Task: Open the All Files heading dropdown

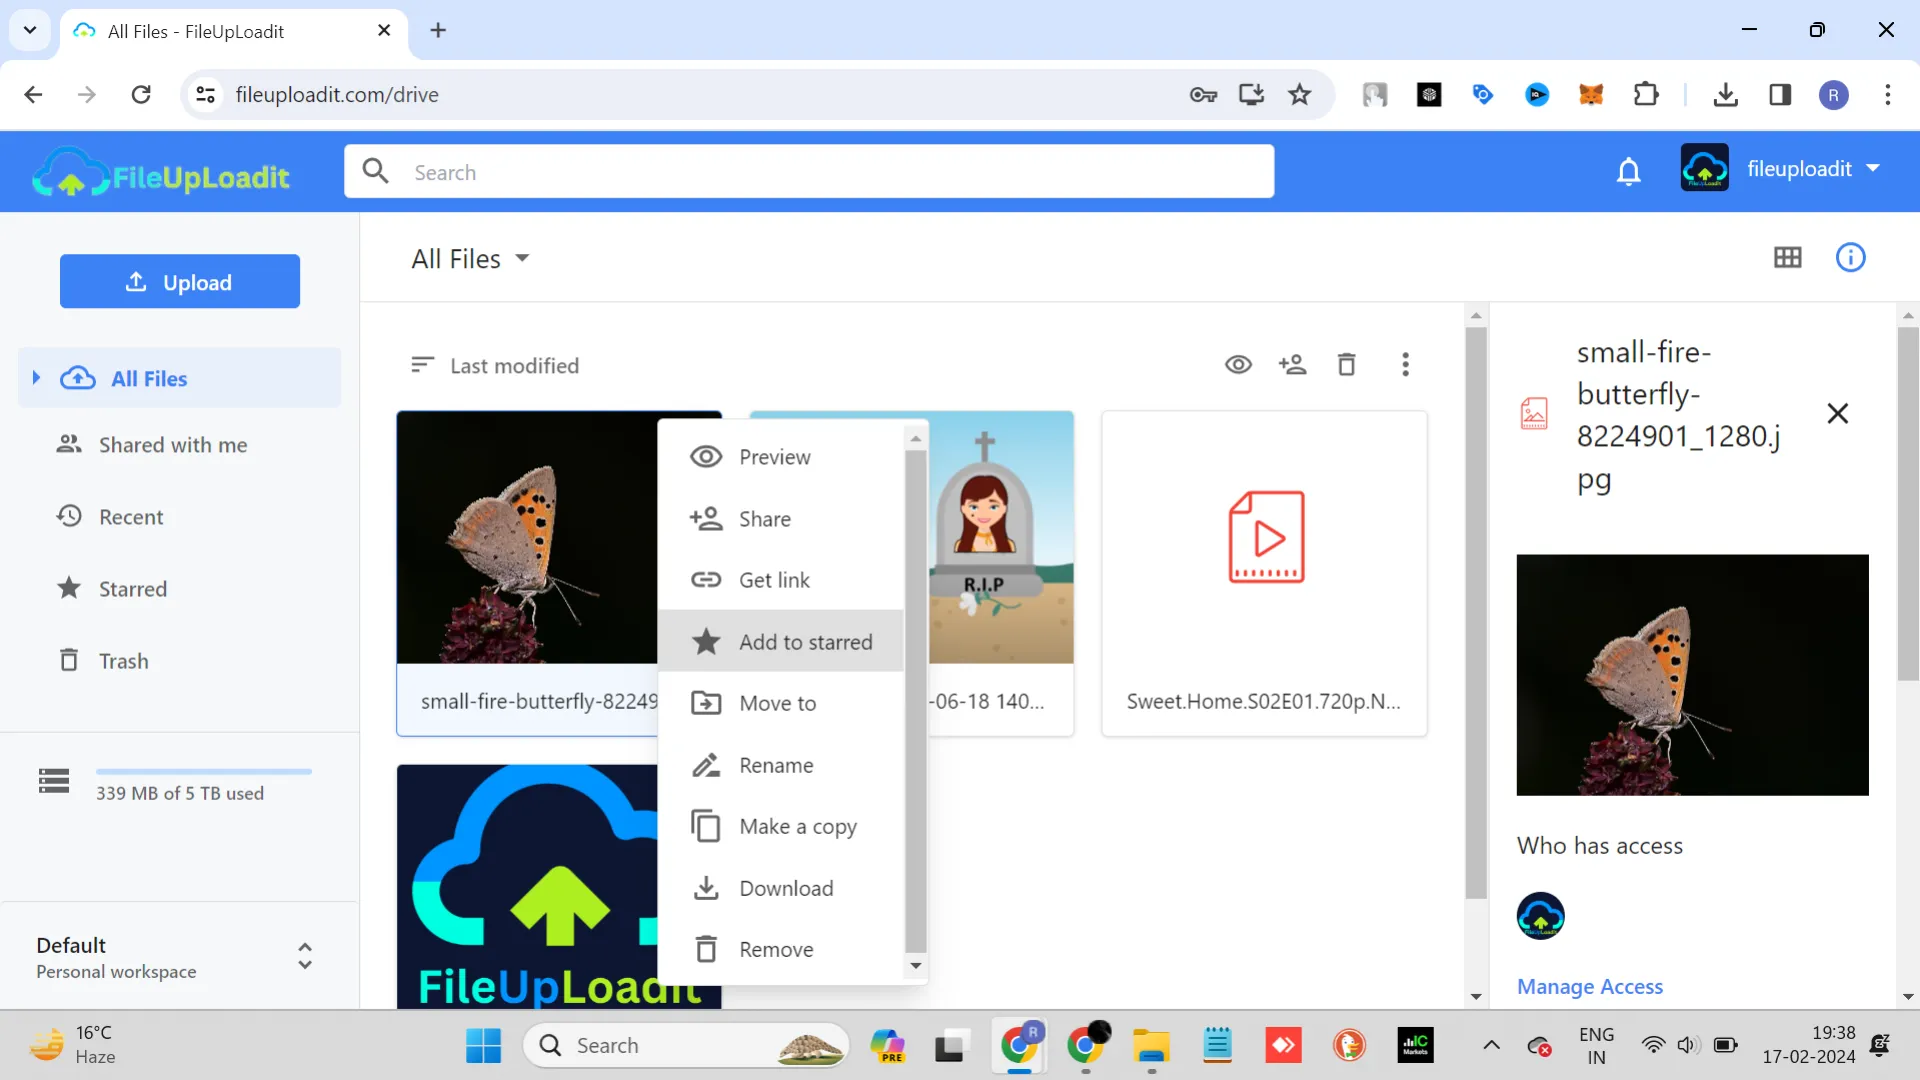Action: (470, 259)
